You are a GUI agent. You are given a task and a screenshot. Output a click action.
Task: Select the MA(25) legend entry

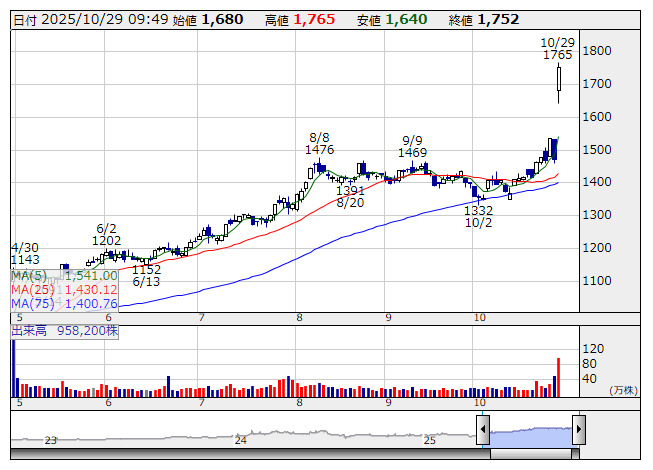click(64, 289)
